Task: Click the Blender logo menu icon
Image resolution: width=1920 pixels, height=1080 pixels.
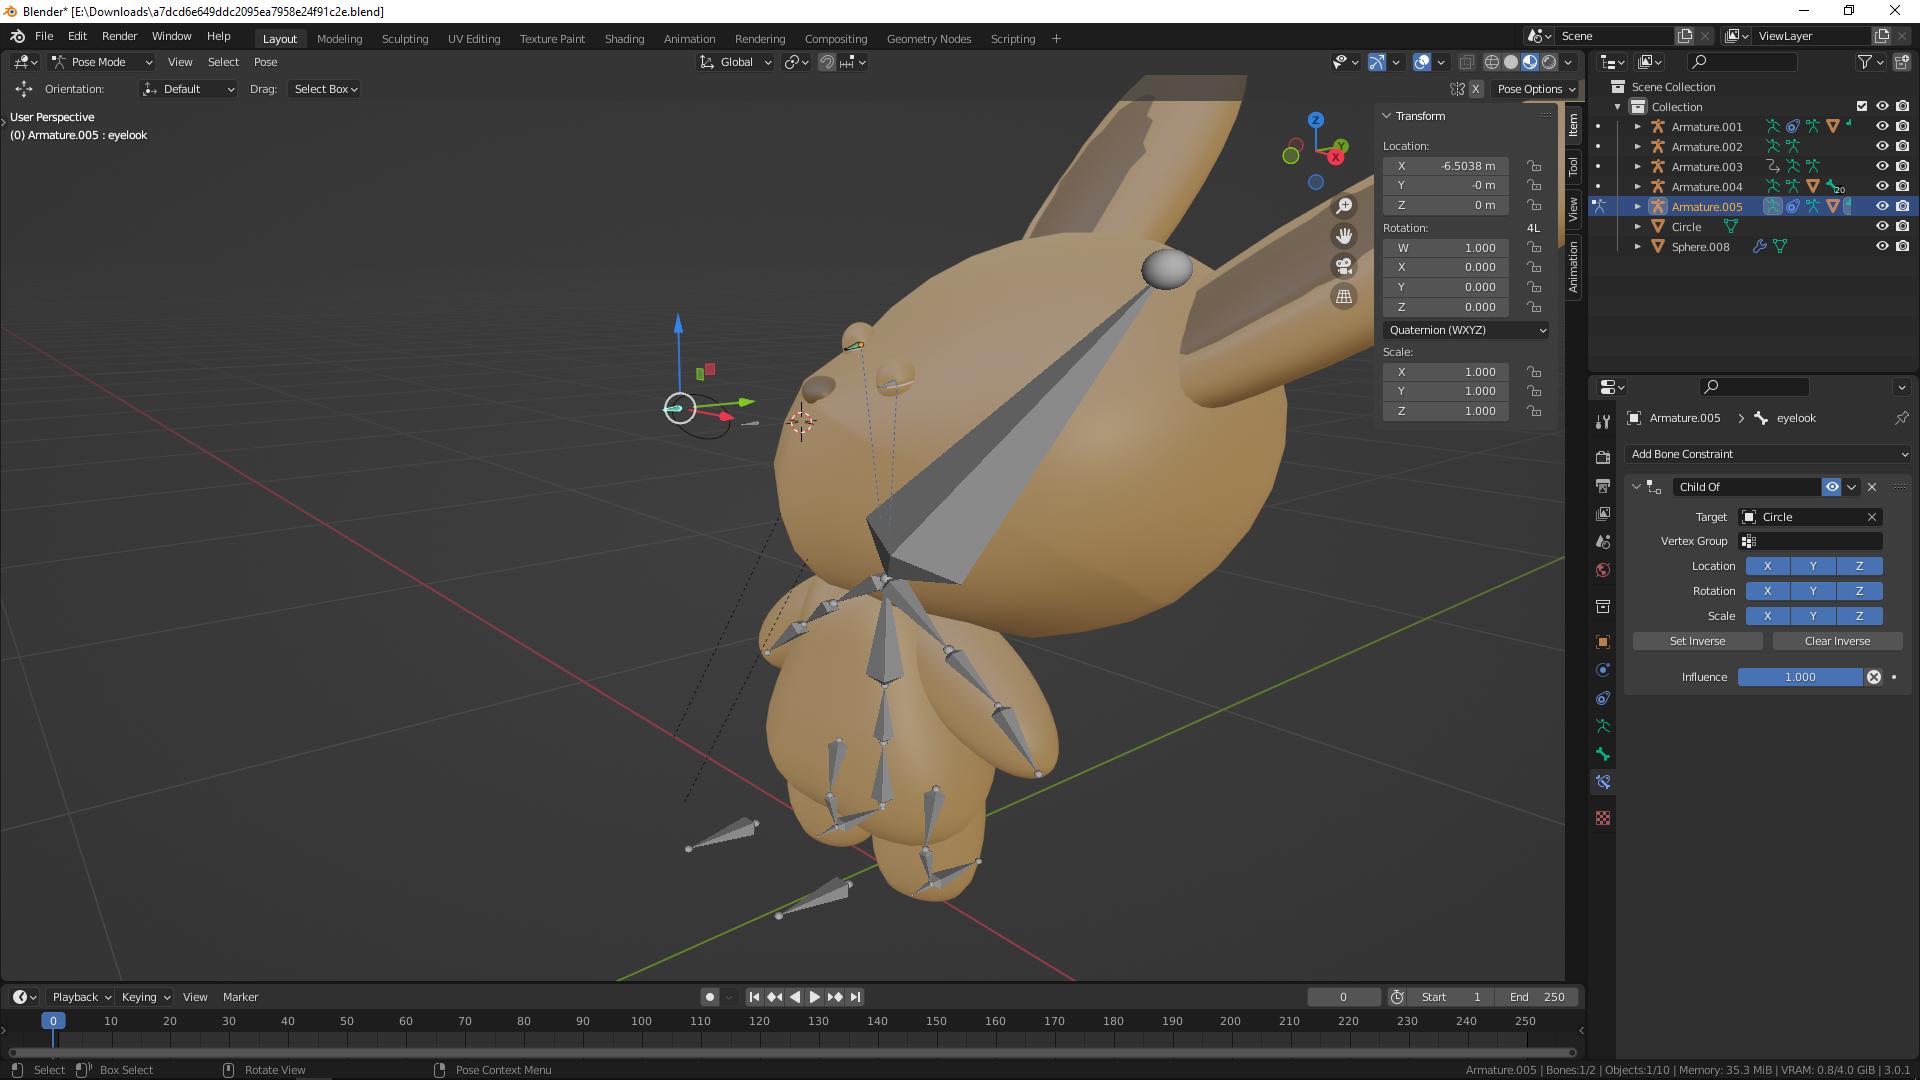Action: click(x=18, y=36)
